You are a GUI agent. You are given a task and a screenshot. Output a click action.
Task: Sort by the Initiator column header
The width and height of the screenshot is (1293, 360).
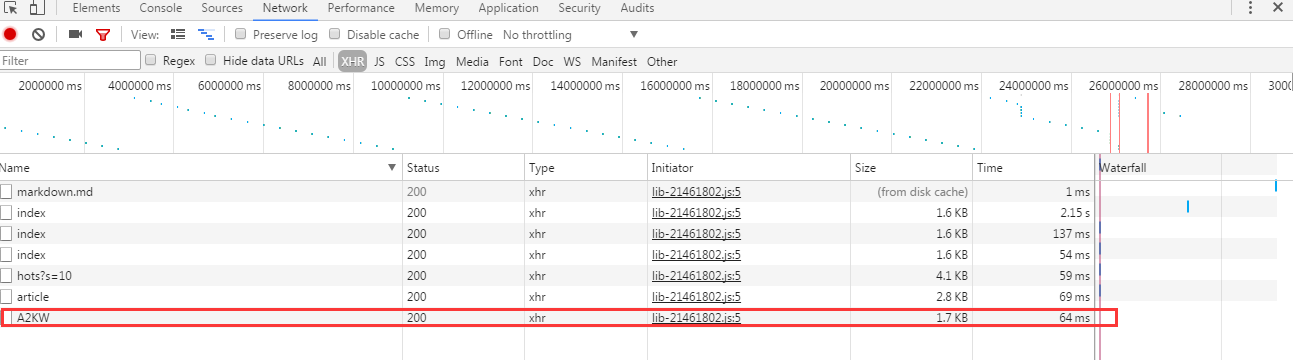tap(749, 168)
